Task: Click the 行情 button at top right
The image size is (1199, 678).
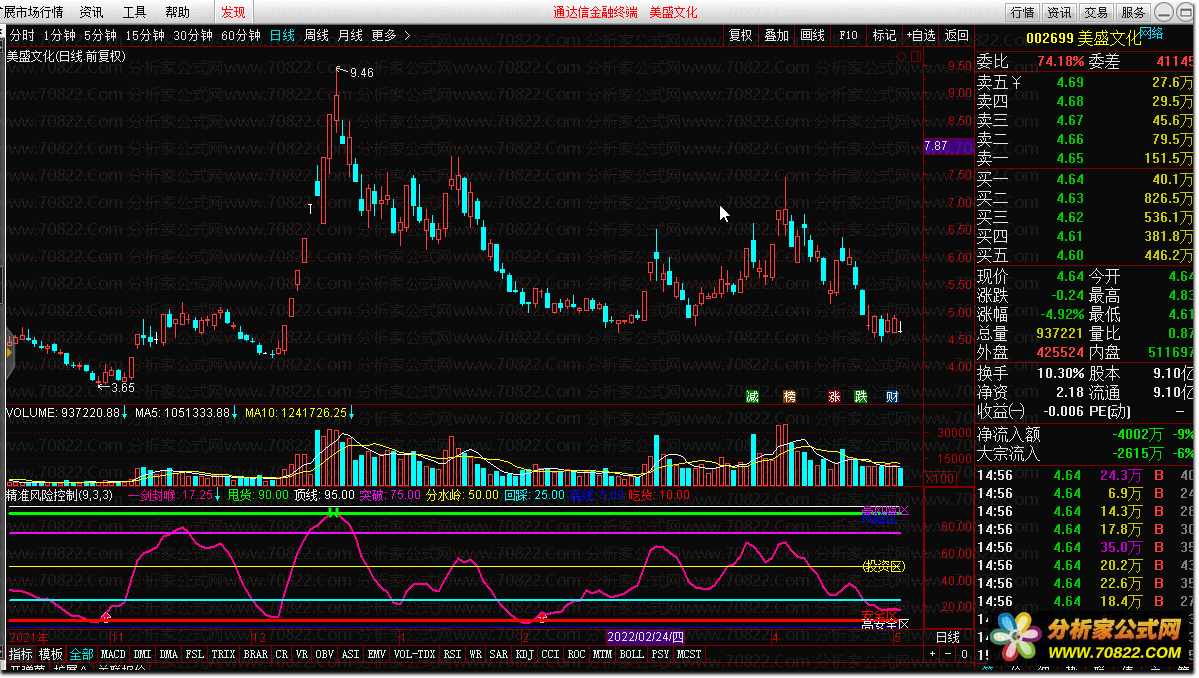Action: click(x=1022, y=12)
